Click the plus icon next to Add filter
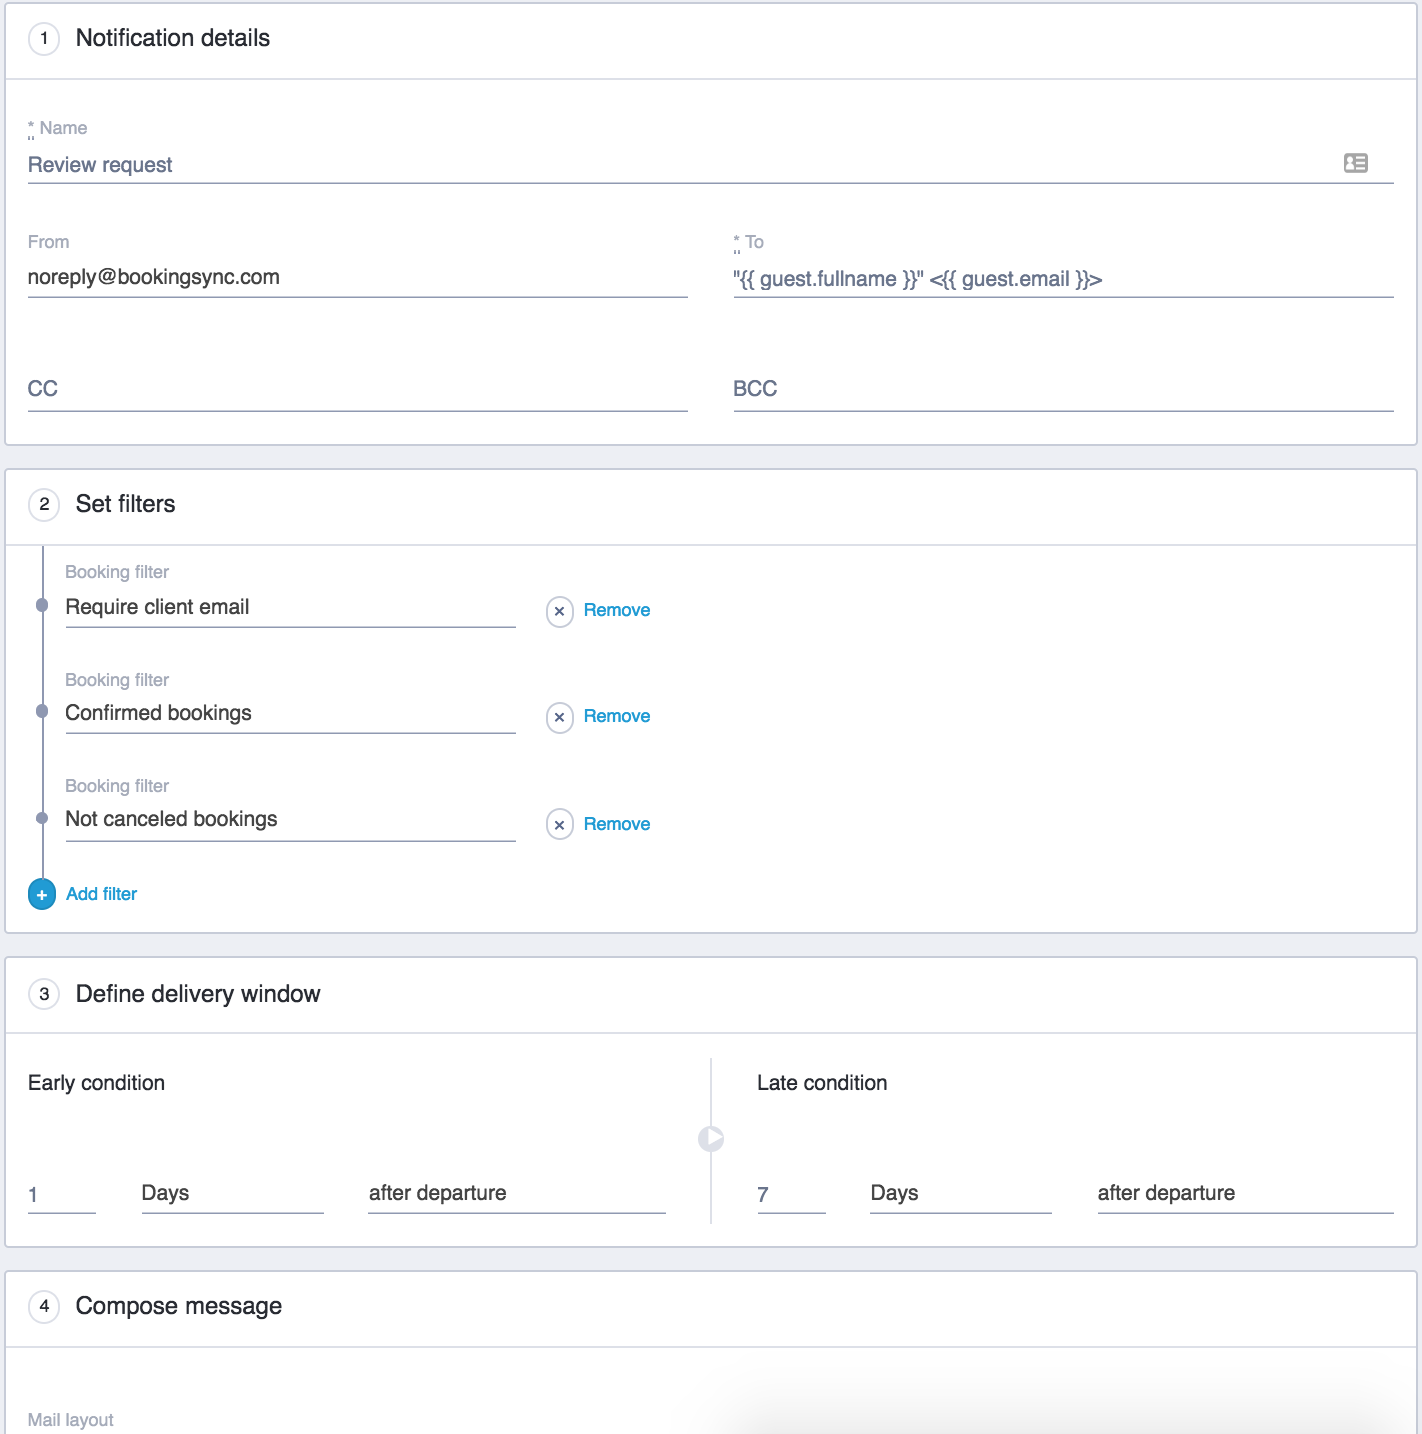 (x=41, y=894)
